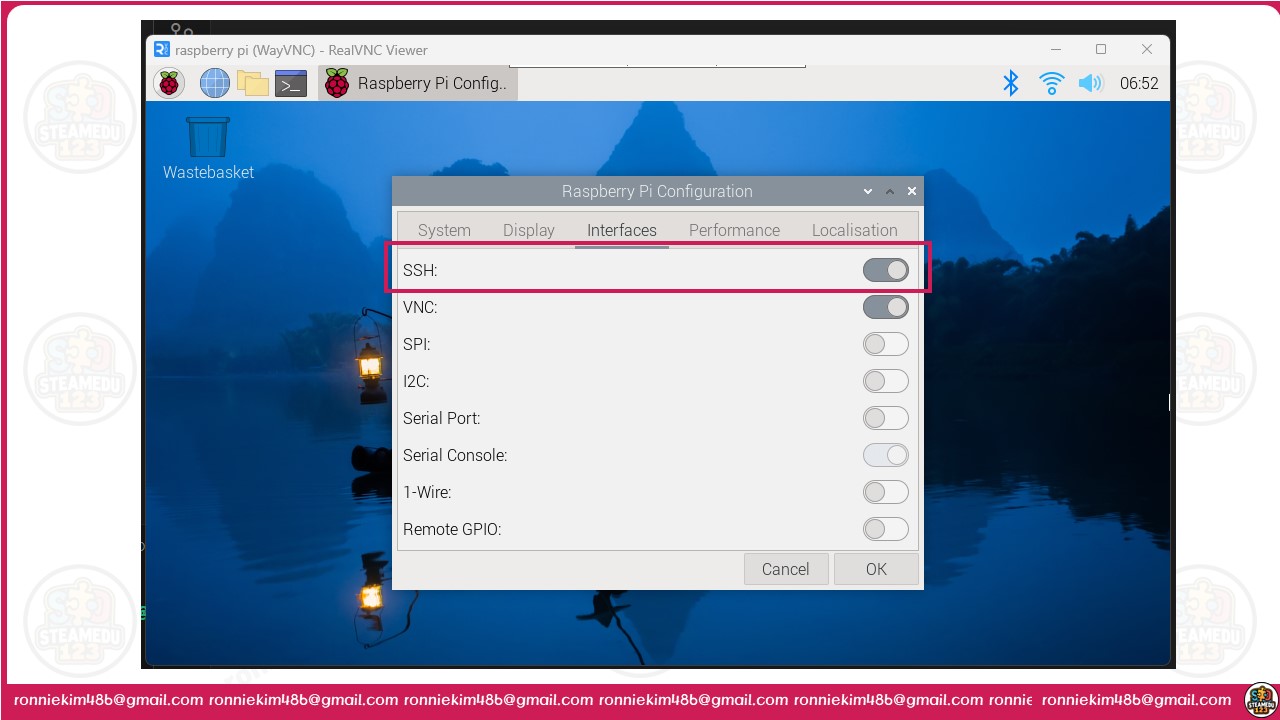Click the 06:52 clock in the panel
The height and width of the screenshot is (720, 1280).
[x=1139, y=84]
